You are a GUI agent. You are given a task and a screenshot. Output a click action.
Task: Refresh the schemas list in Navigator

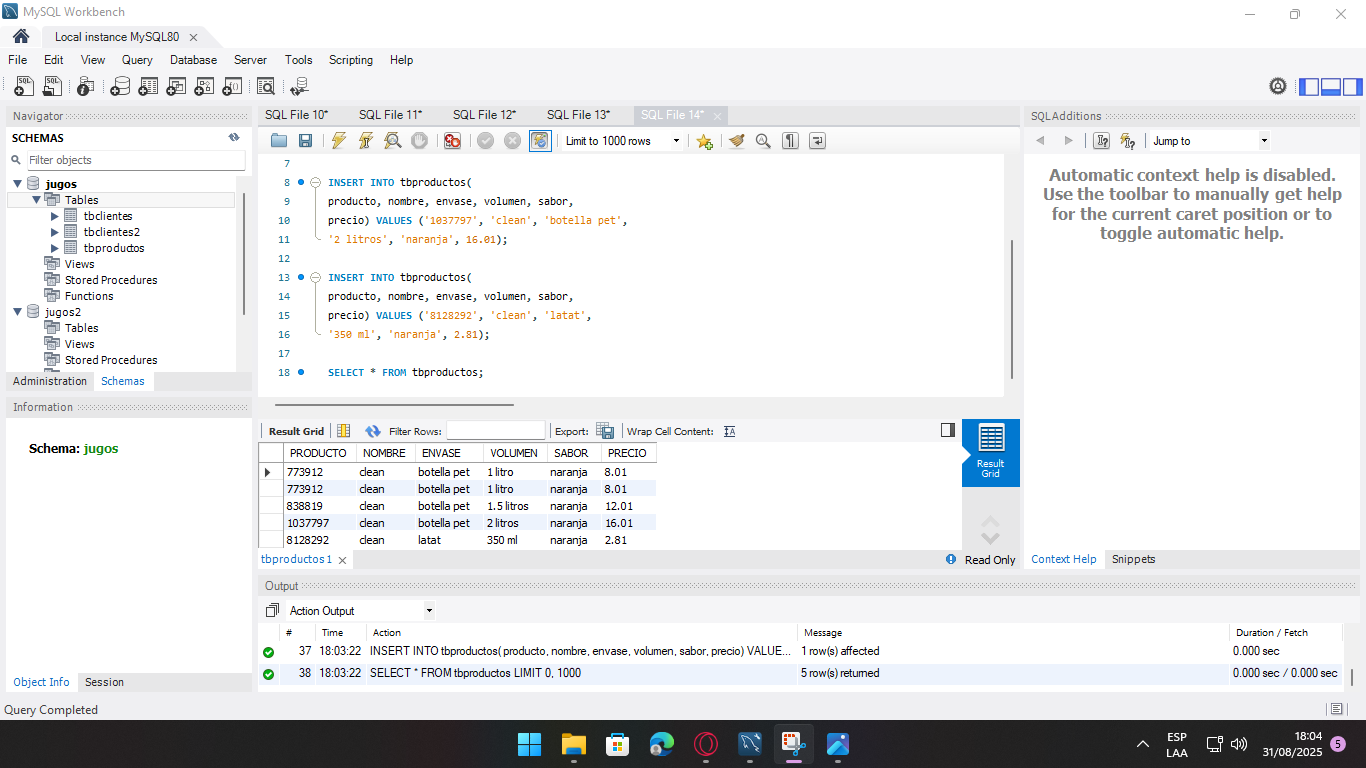[x=234, y=138]
